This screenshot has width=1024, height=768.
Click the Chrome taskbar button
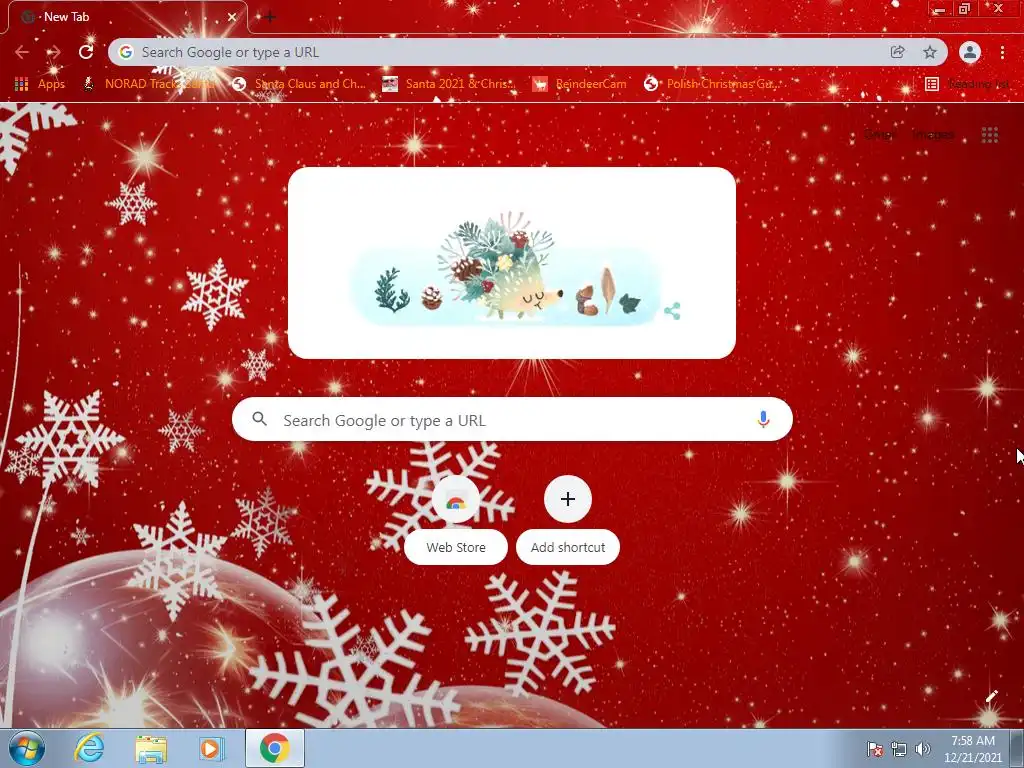pyautogui.click(x=274, y=748)
